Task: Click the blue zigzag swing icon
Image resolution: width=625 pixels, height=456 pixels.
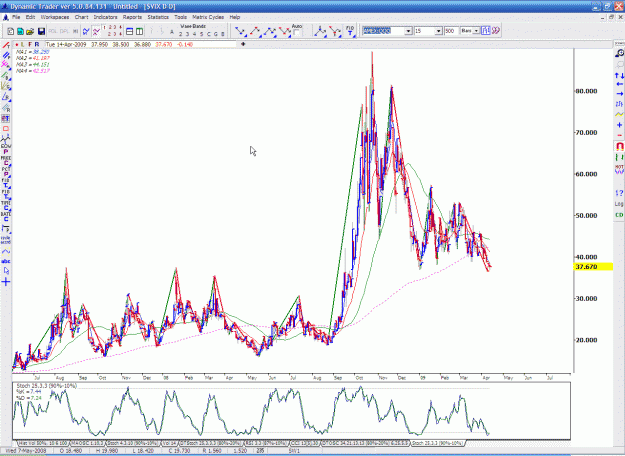Action: tap(86, 31)
